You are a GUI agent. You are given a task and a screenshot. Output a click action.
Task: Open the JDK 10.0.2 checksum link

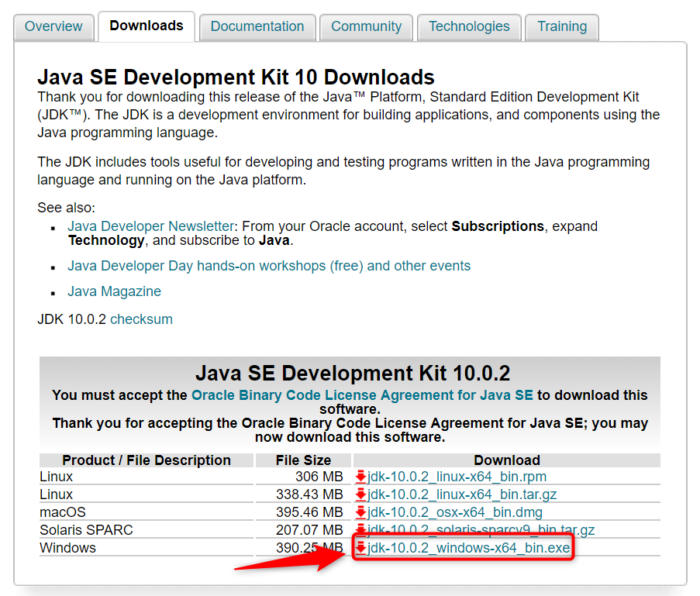tap(141, 319)
